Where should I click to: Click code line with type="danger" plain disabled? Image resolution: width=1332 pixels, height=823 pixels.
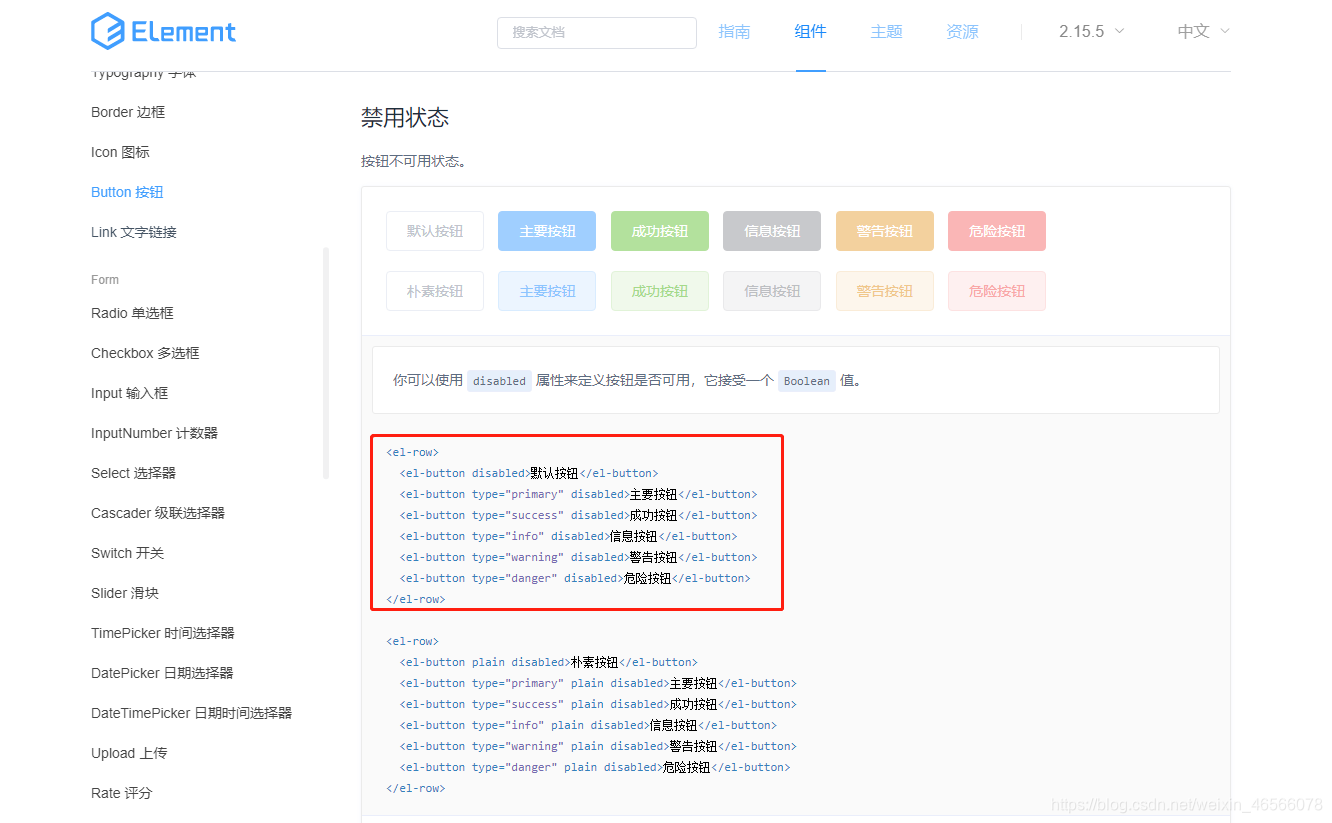click(x=595, y=767)
